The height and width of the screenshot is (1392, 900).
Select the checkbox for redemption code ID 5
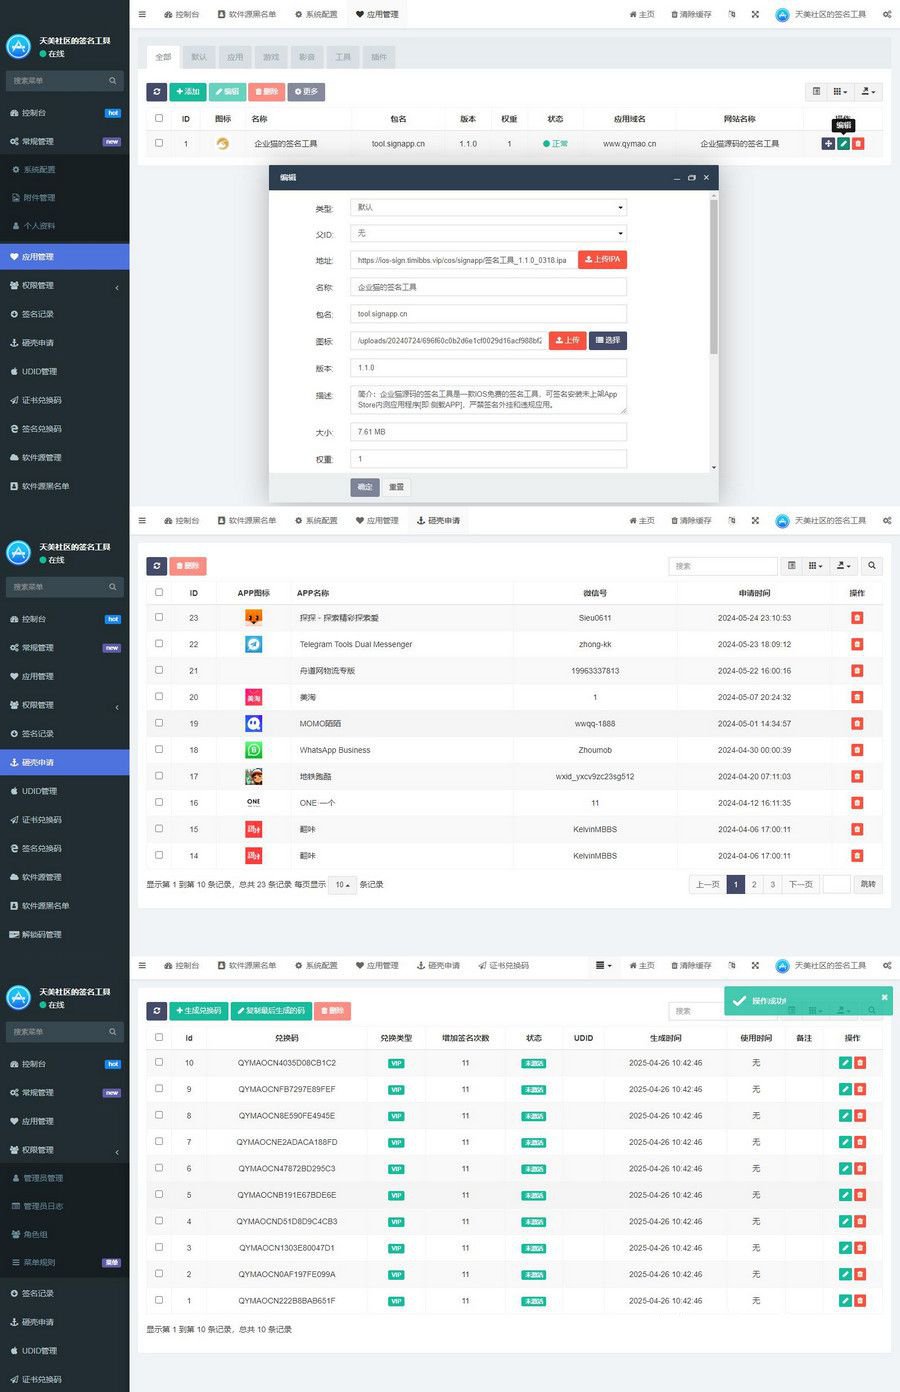[x=159, y=1194]
